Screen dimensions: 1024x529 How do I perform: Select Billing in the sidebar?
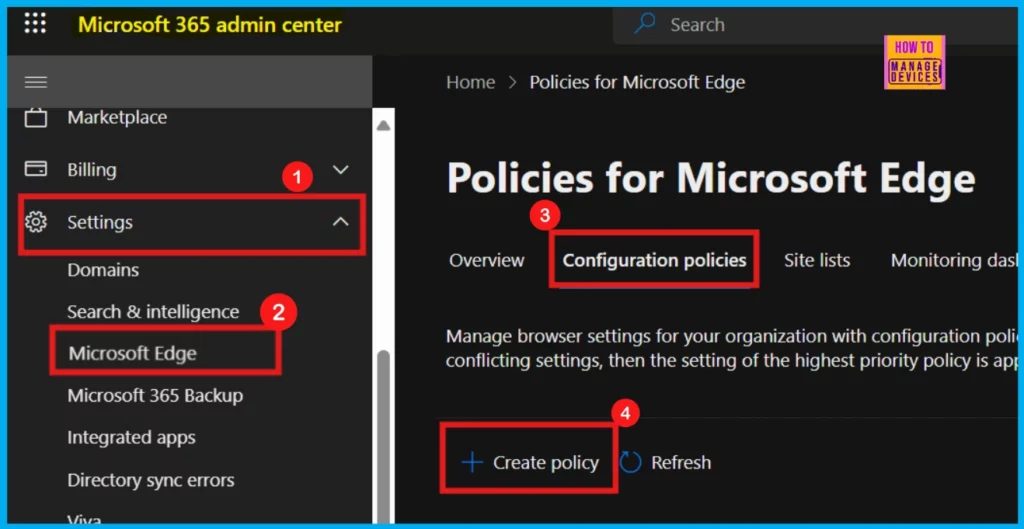[x=91, y=170]
